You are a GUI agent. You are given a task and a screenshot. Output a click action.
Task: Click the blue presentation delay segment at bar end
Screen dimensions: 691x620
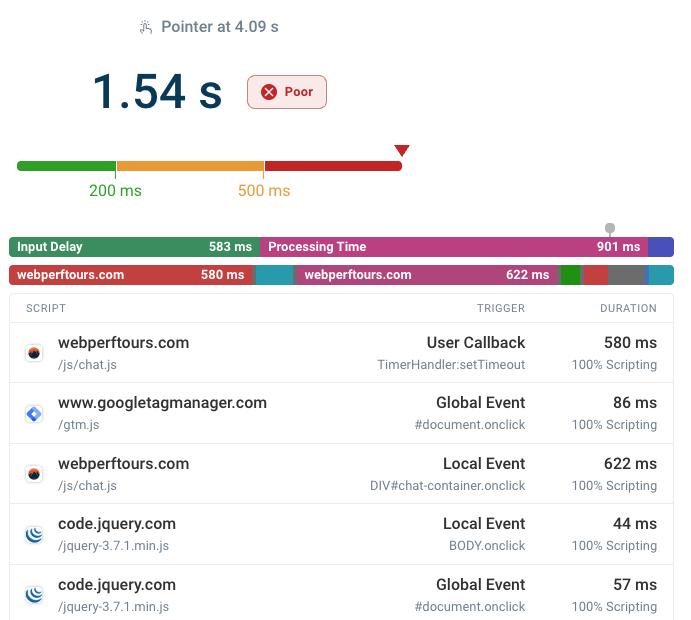pos(661,247)
